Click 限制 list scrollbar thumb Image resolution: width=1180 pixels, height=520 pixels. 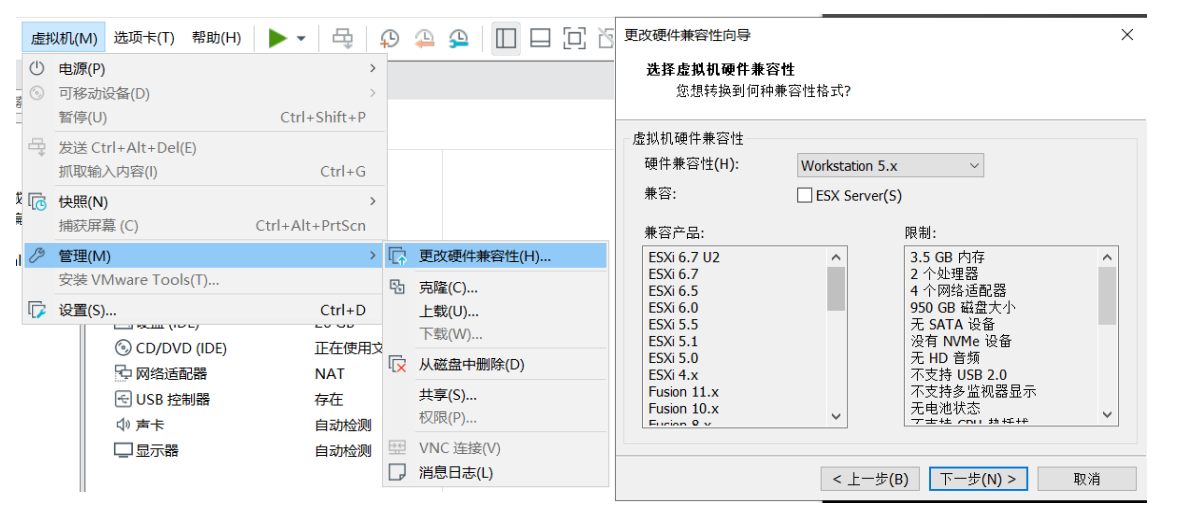(x=1106, y=295)
